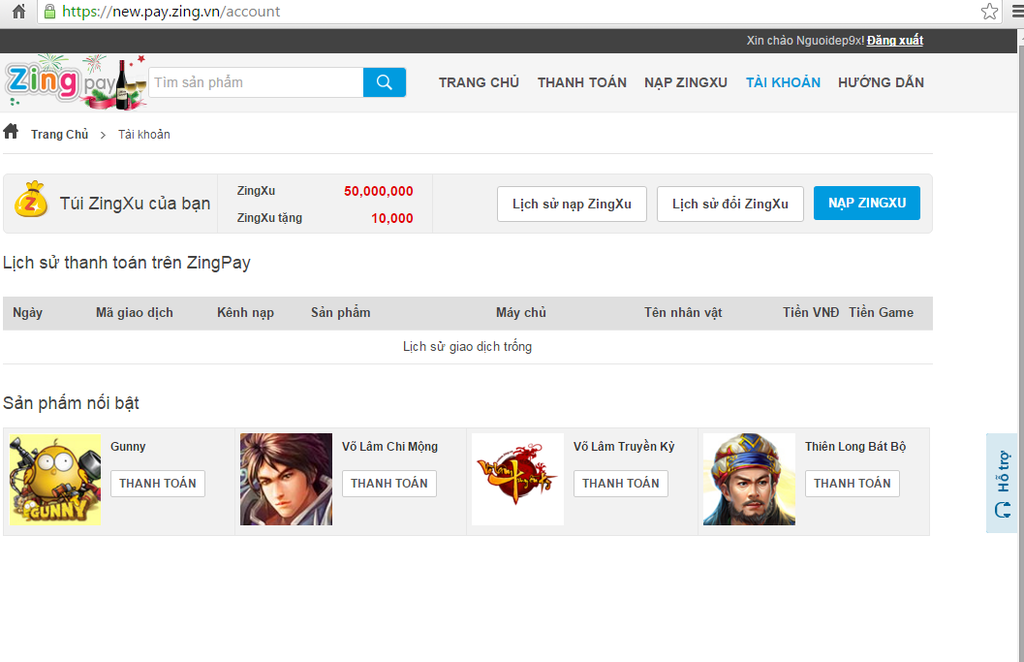
Task: Click the Lịch sử giao dịch trống message
Action: [468, 347]
